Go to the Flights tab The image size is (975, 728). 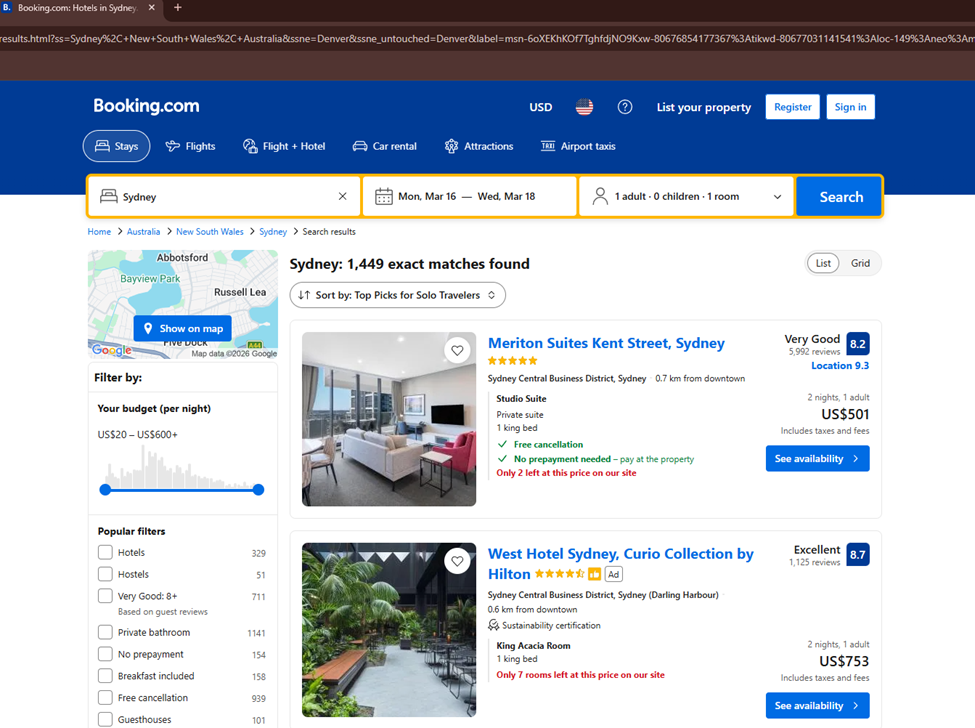coord(190,146)
